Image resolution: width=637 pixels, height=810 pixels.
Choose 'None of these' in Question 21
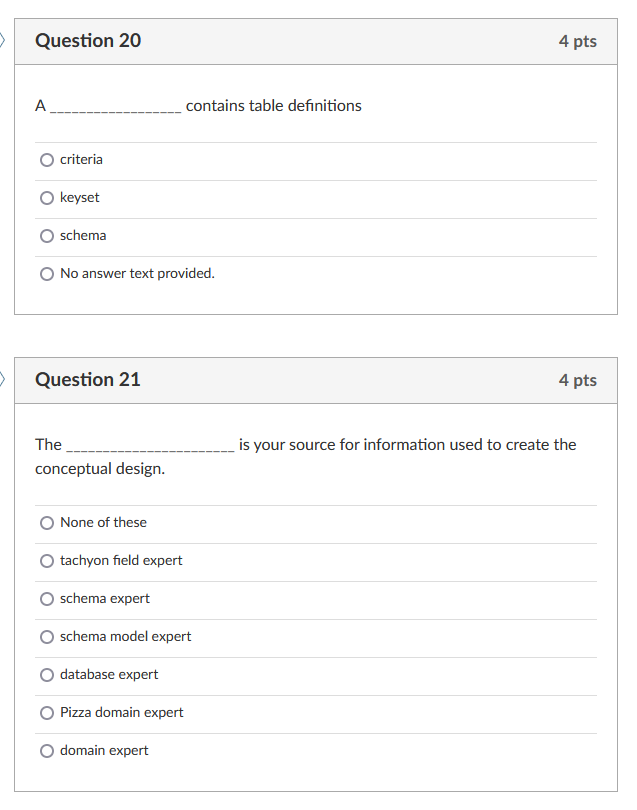(47, 523)
